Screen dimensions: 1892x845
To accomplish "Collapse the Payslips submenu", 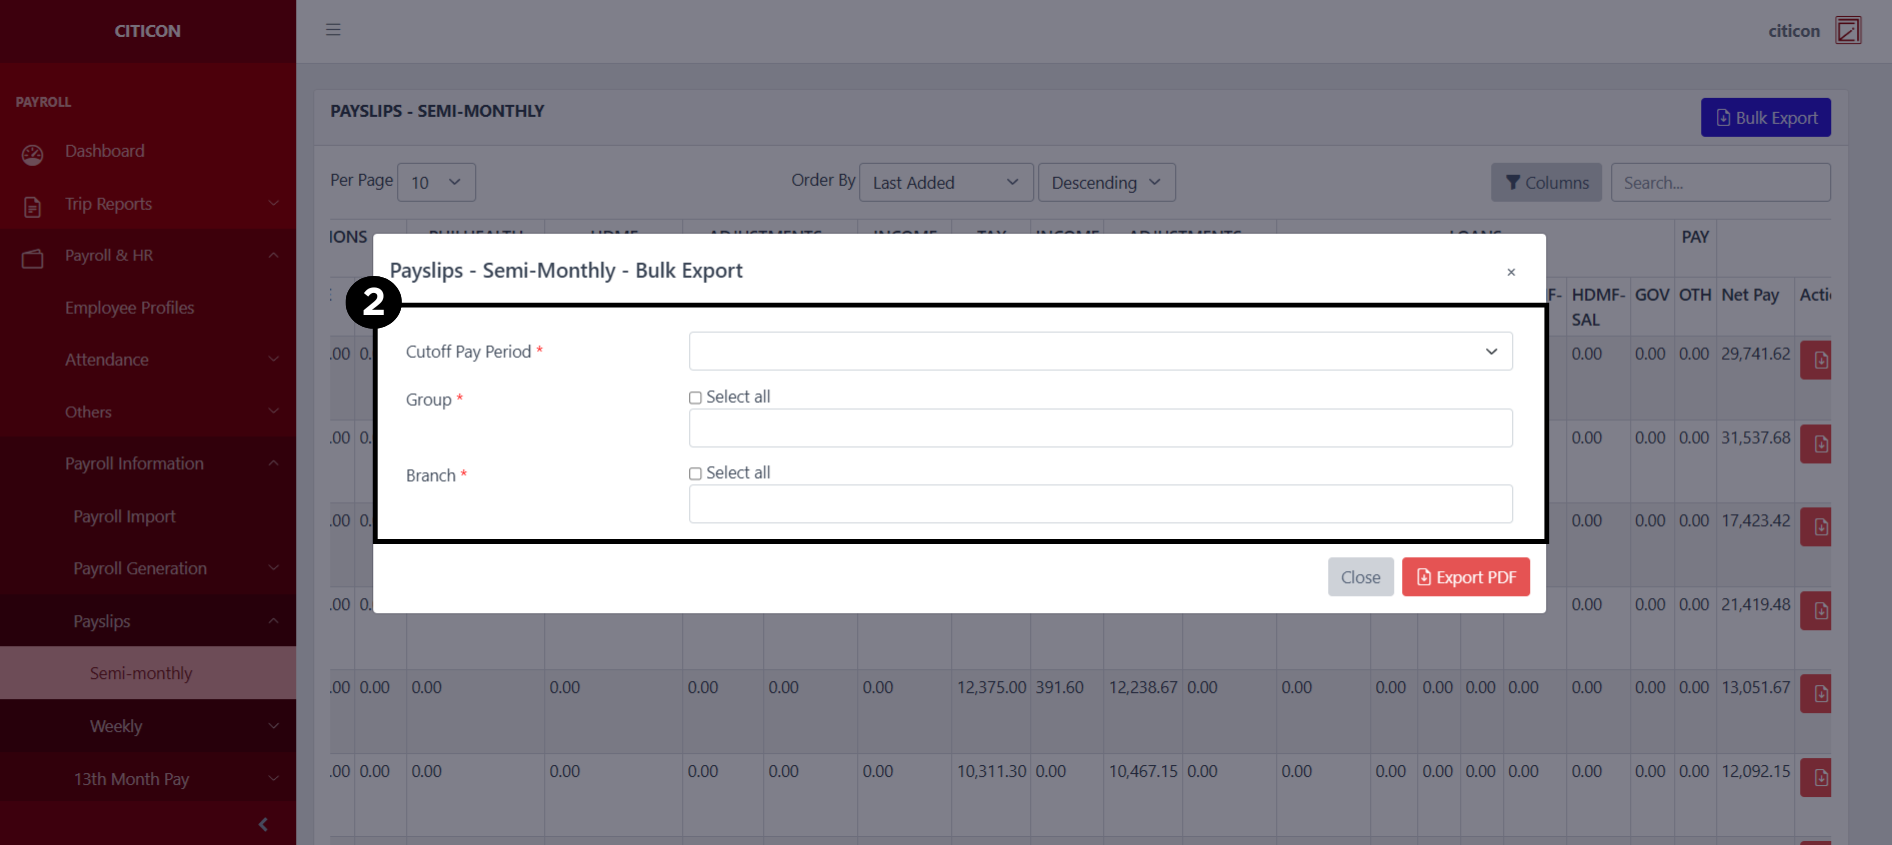I will point(148,621).
